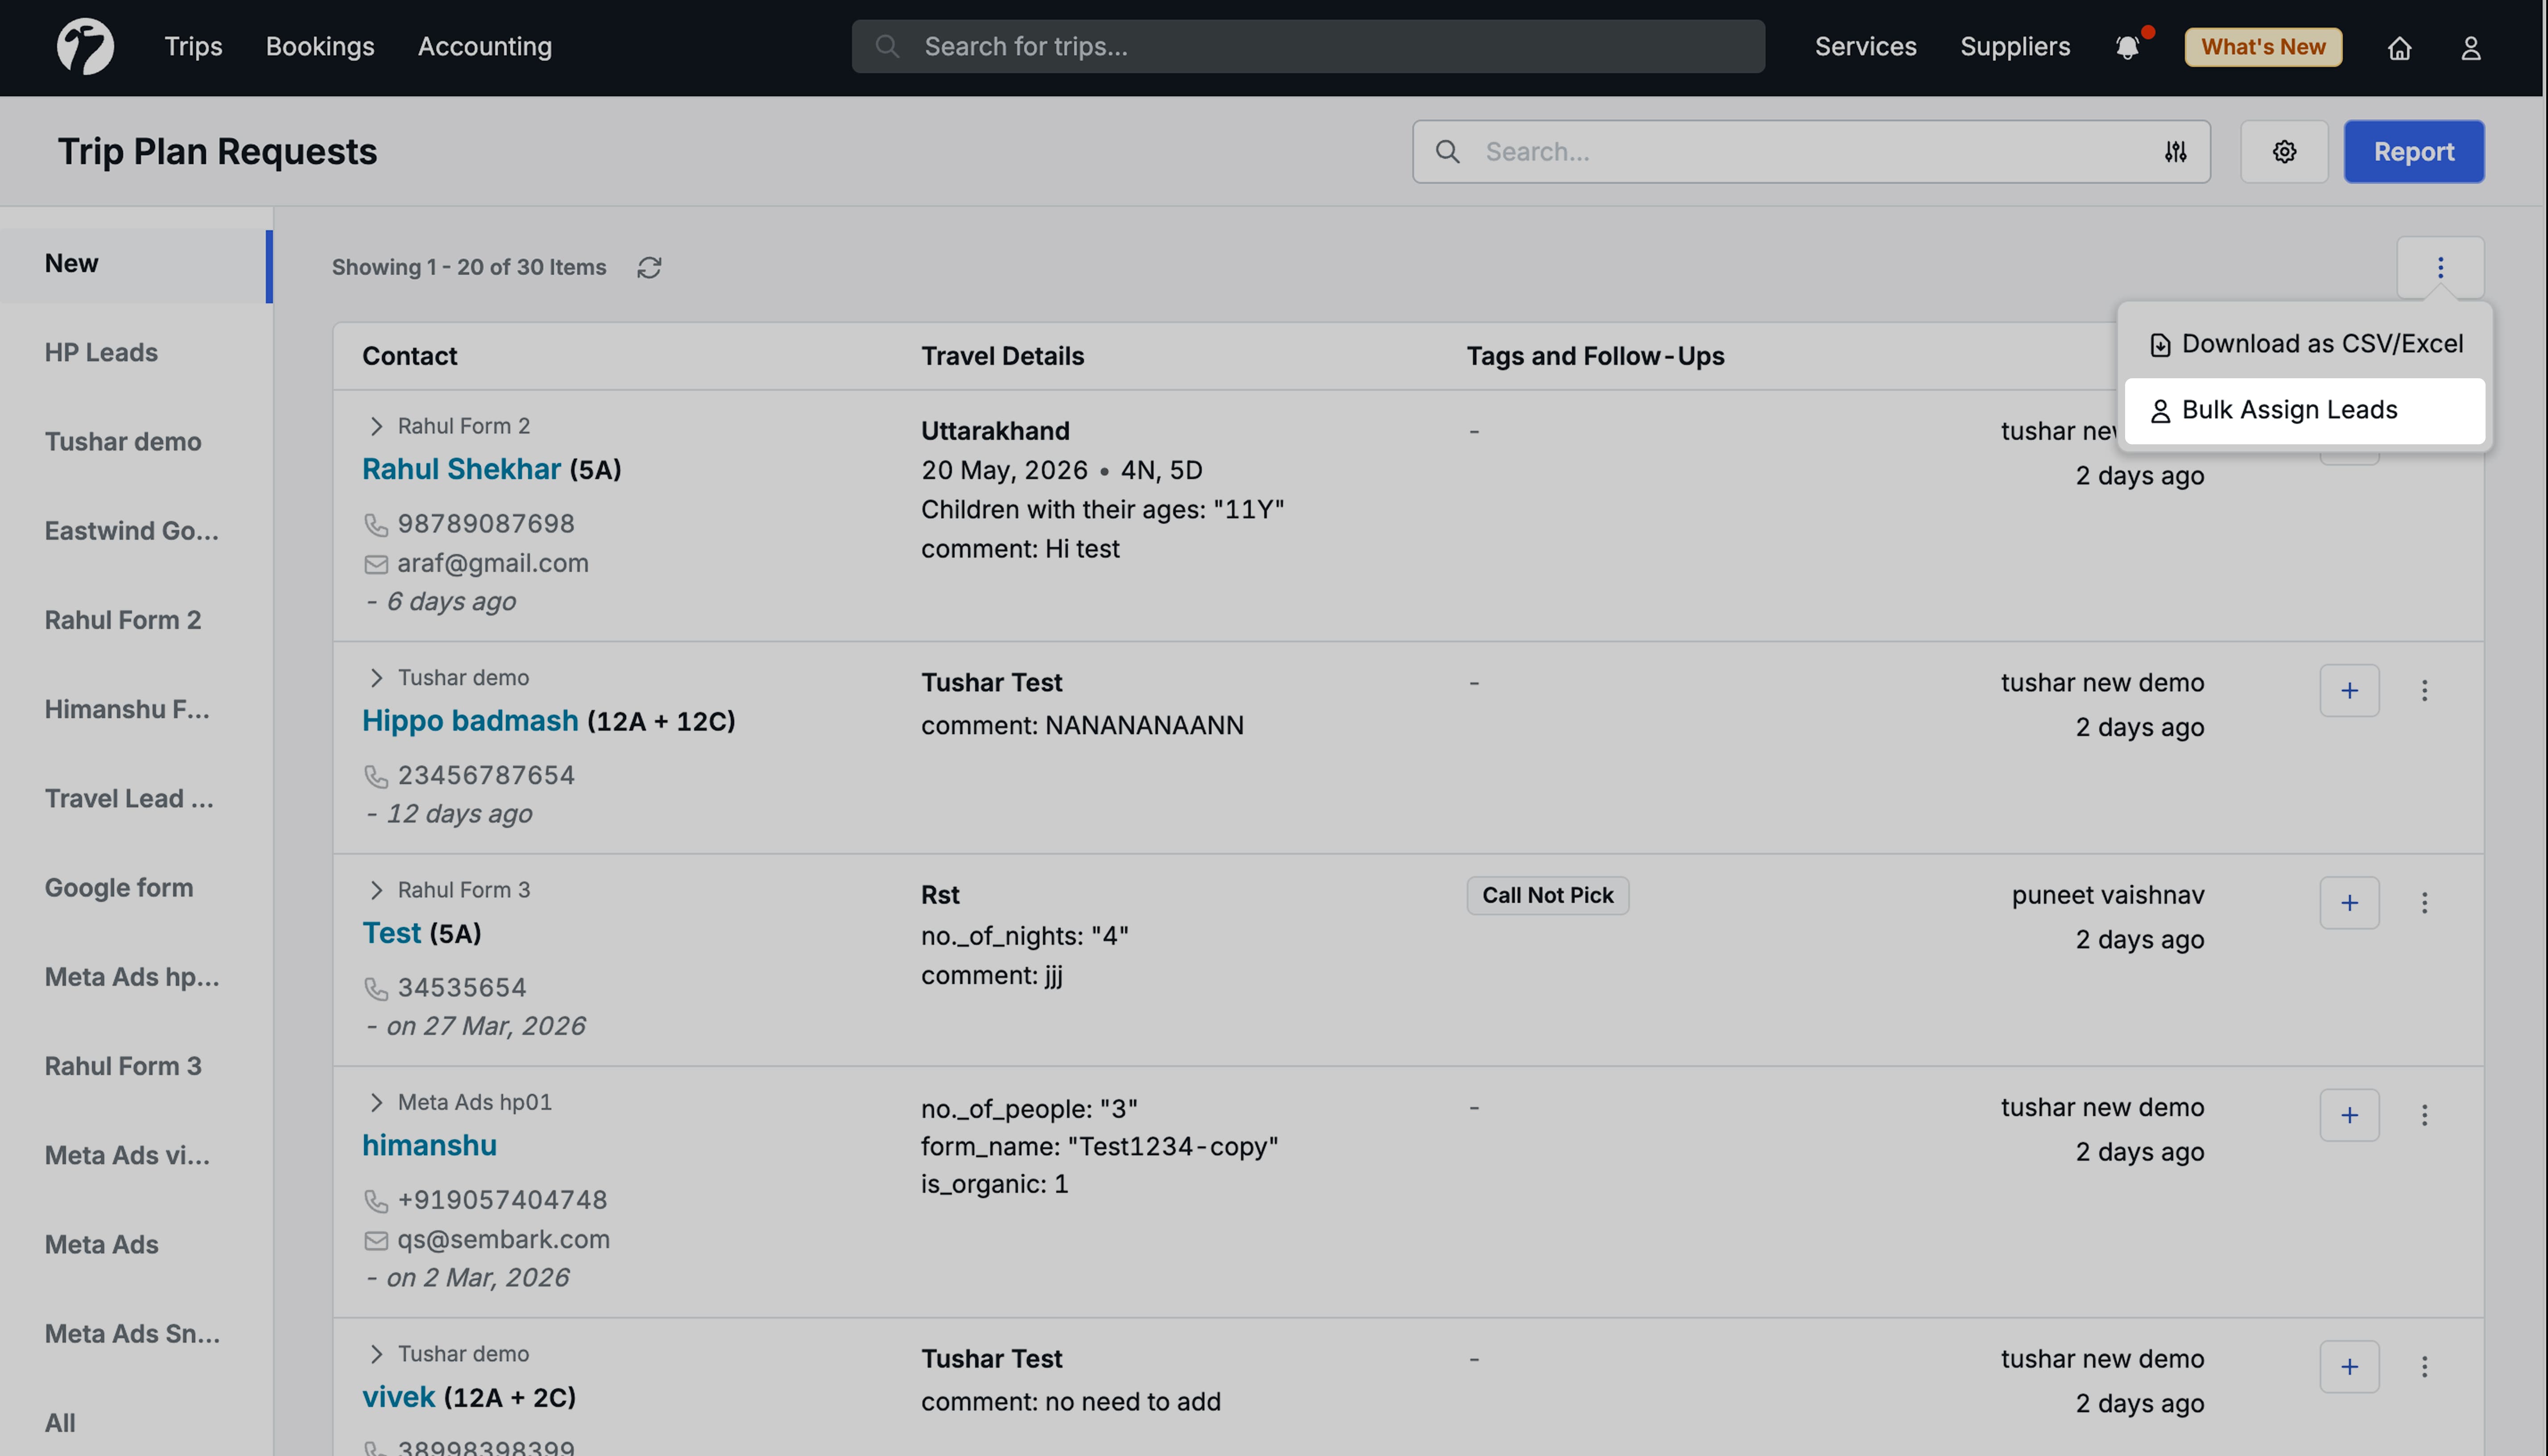Open Meta Ads hp... sidebar tab
Screen dimensions: 2548x1456
136,977
